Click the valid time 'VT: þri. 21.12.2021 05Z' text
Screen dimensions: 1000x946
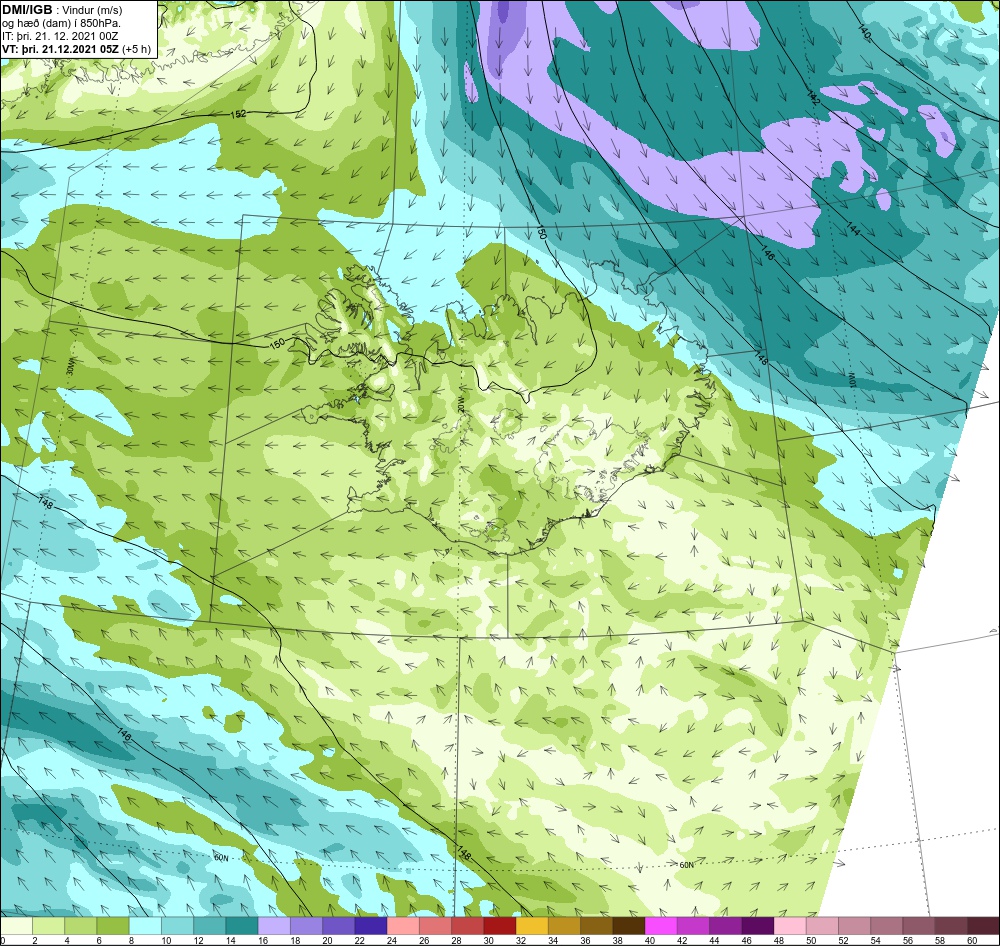[61, 49]
